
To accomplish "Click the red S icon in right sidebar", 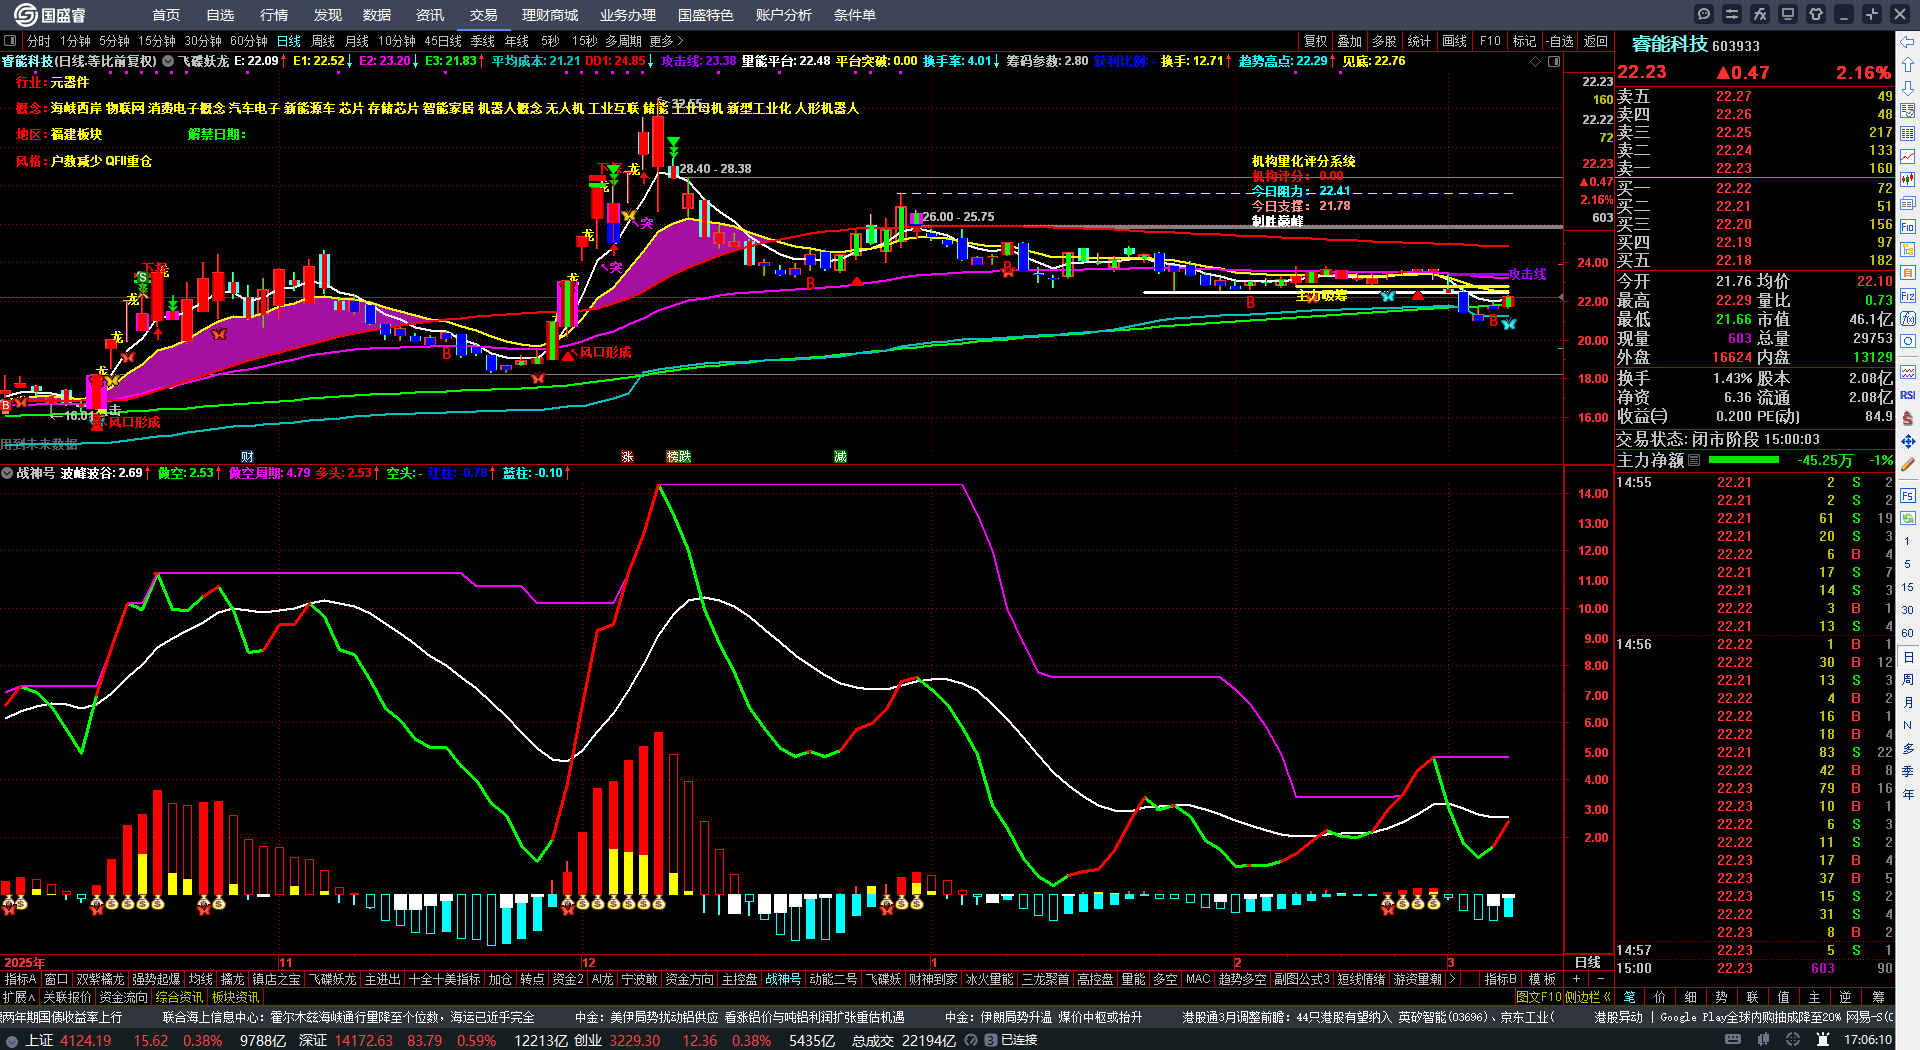I will tap(1908, 418).
